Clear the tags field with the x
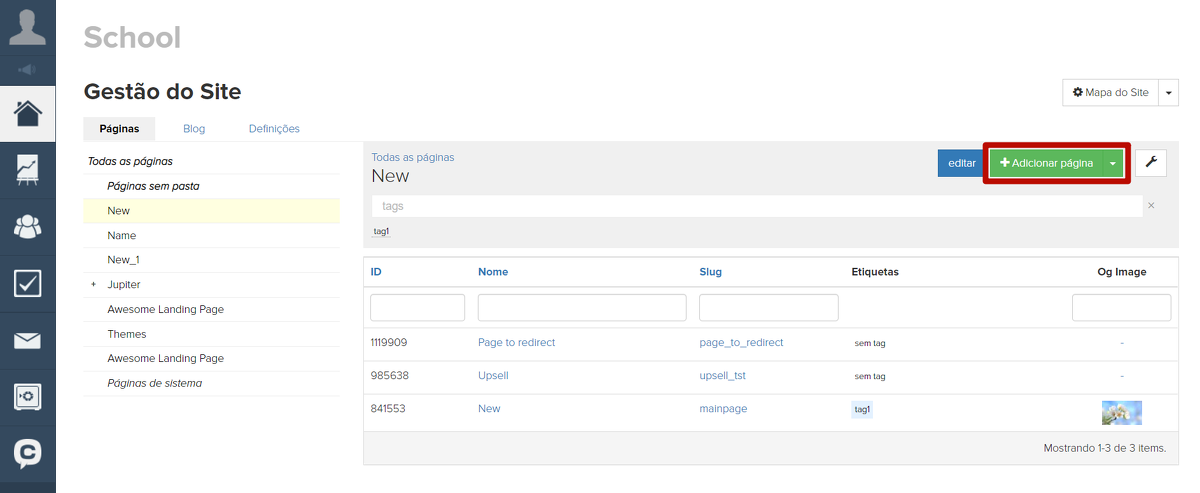 click(1151, 206)
